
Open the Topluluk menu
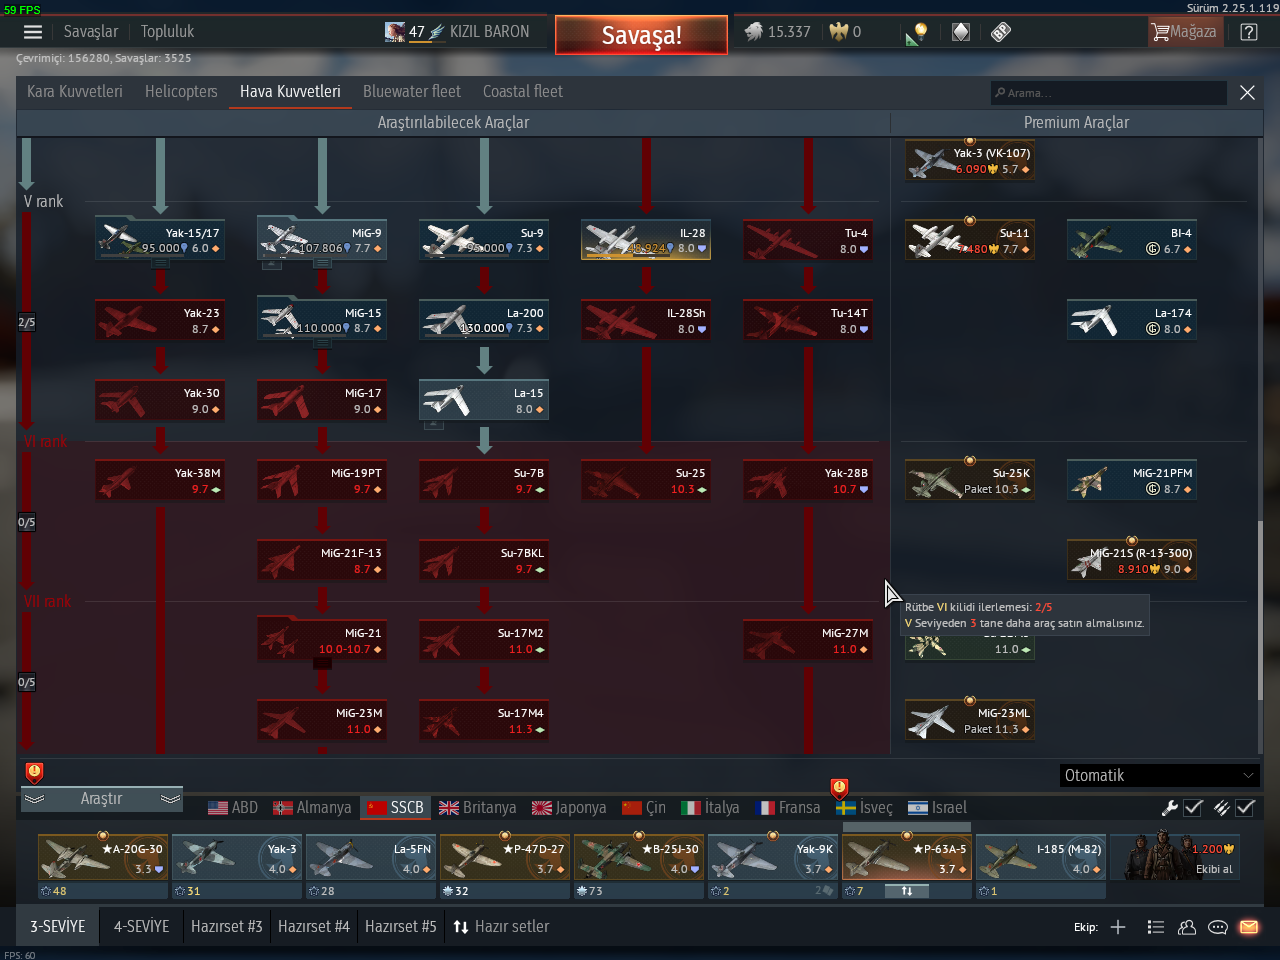[x=168, y=32]
